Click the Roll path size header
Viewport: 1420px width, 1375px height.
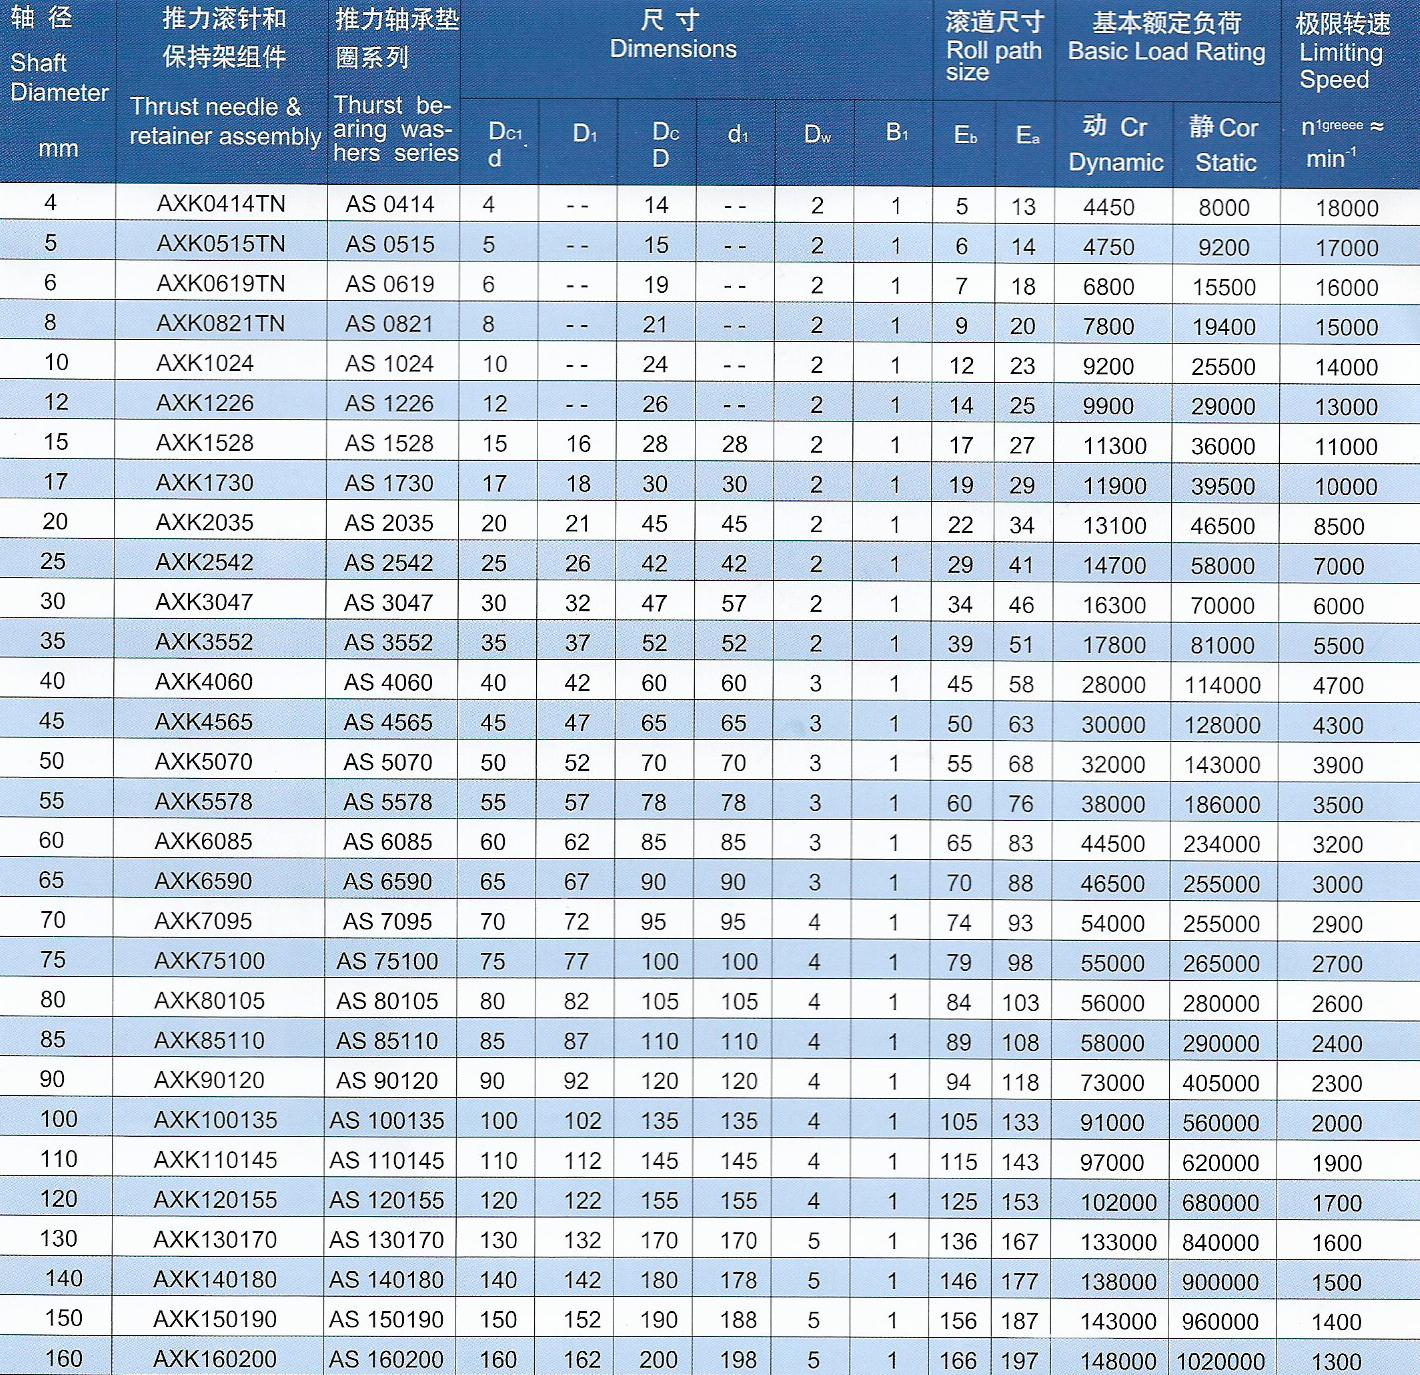(993, 48)
